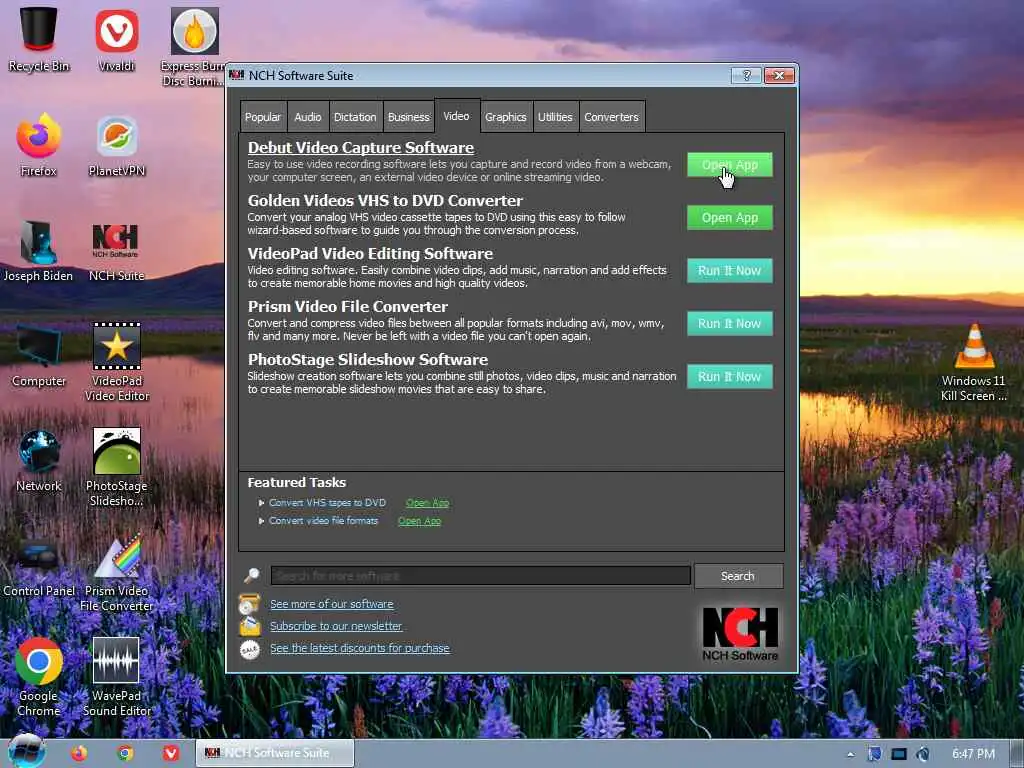Screen dimensions: 1024x768
Task: Switch to the Utilities tab
Action: coord(555,117)
